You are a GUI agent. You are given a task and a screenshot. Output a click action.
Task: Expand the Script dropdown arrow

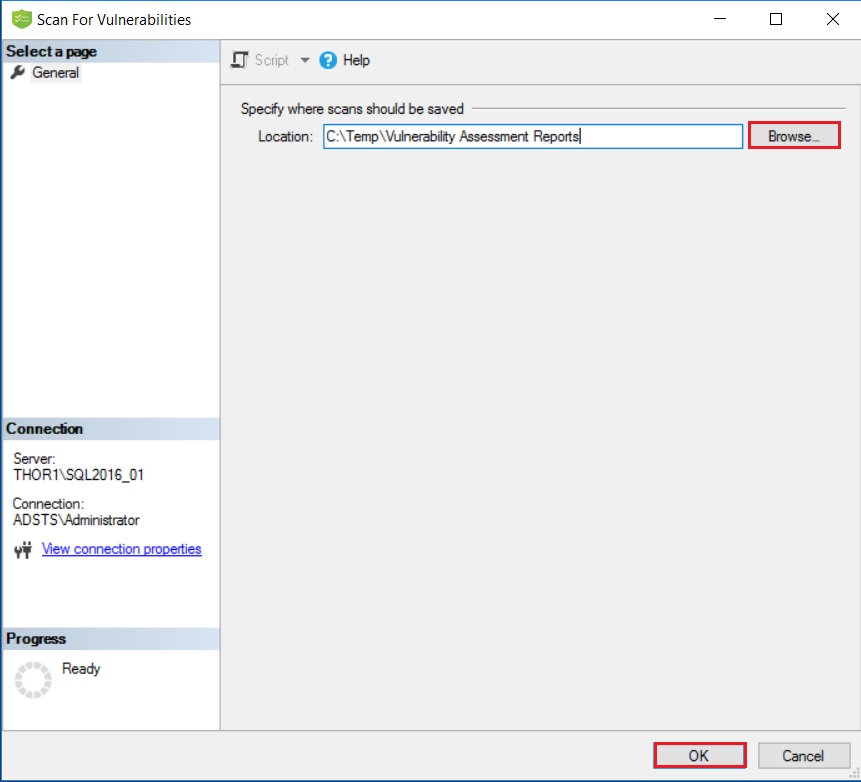pyautogui.click(x=305, y=60)
